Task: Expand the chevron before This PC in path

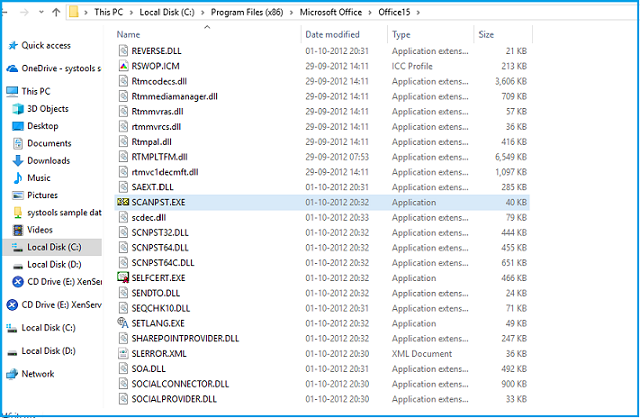Action: click(x=86, y=12)
